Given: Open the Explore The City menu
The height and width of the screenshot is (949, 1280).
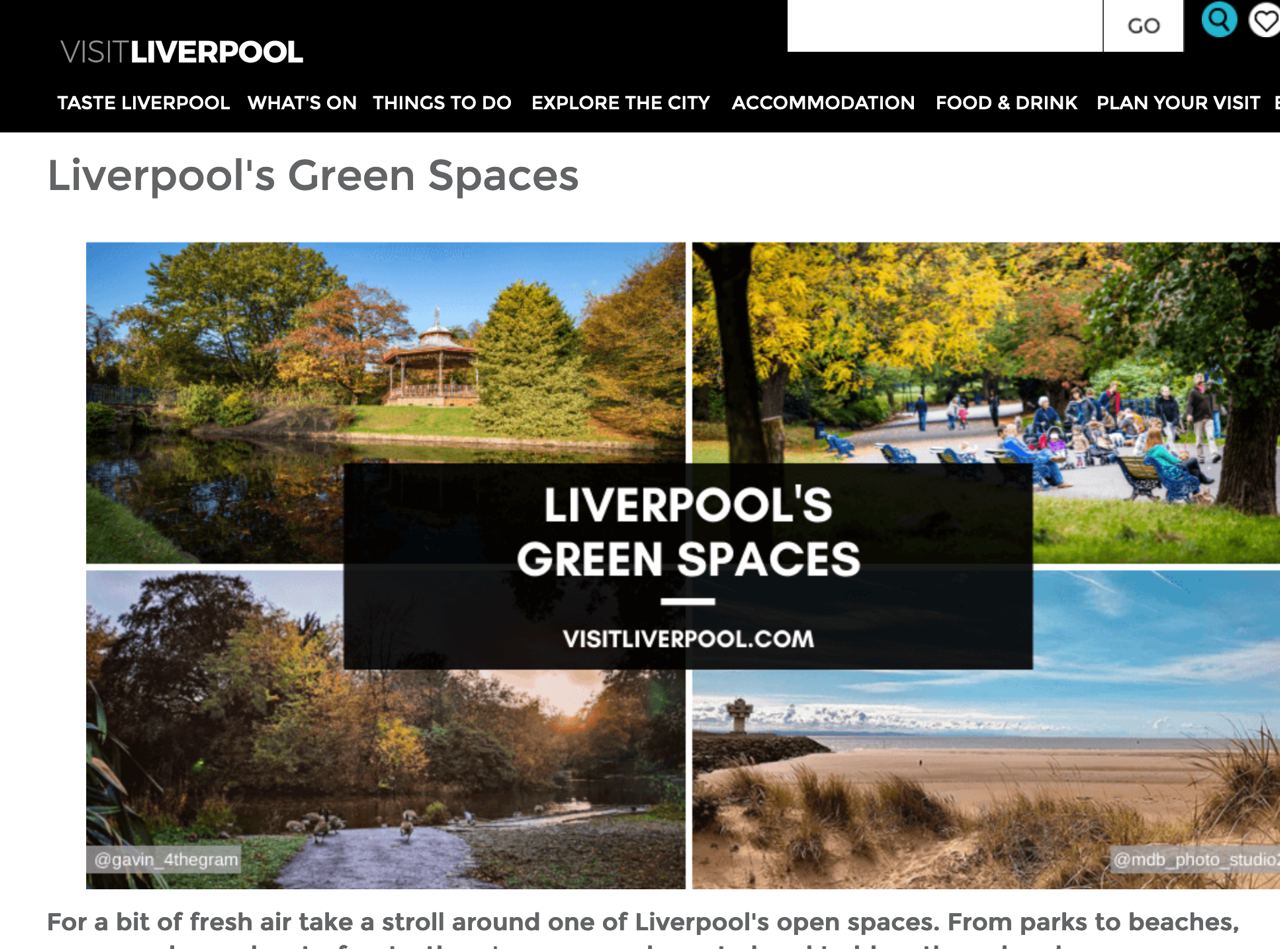Looking at the screenshot, I should pos(620,102).
